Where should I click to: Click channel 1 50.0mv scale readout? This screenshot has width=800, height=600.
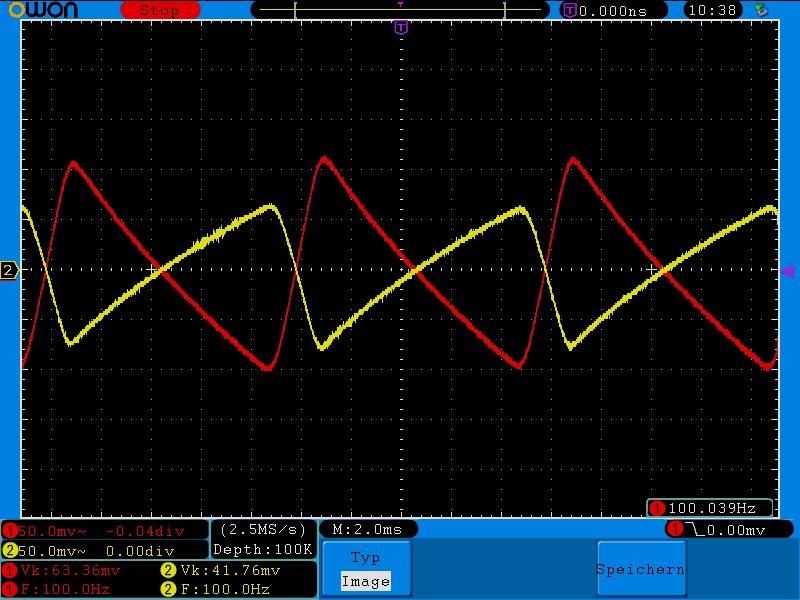[x=52, y=531]
